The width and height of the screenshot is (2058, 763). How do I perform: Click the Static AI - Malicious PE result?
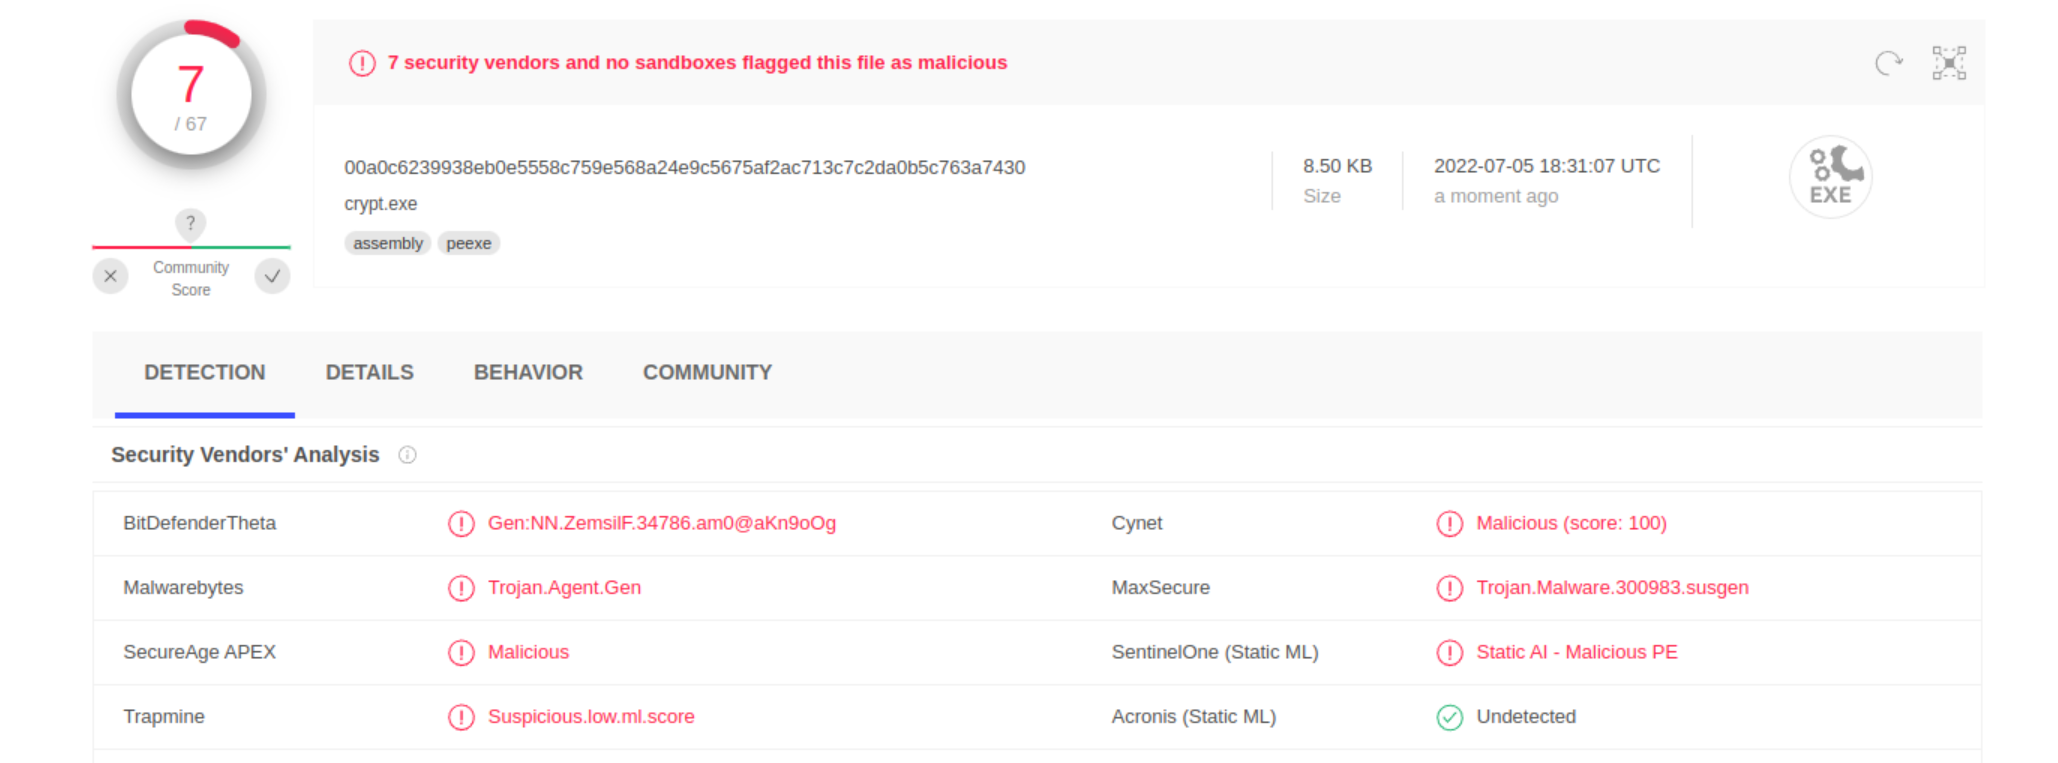click(1577, 652)
